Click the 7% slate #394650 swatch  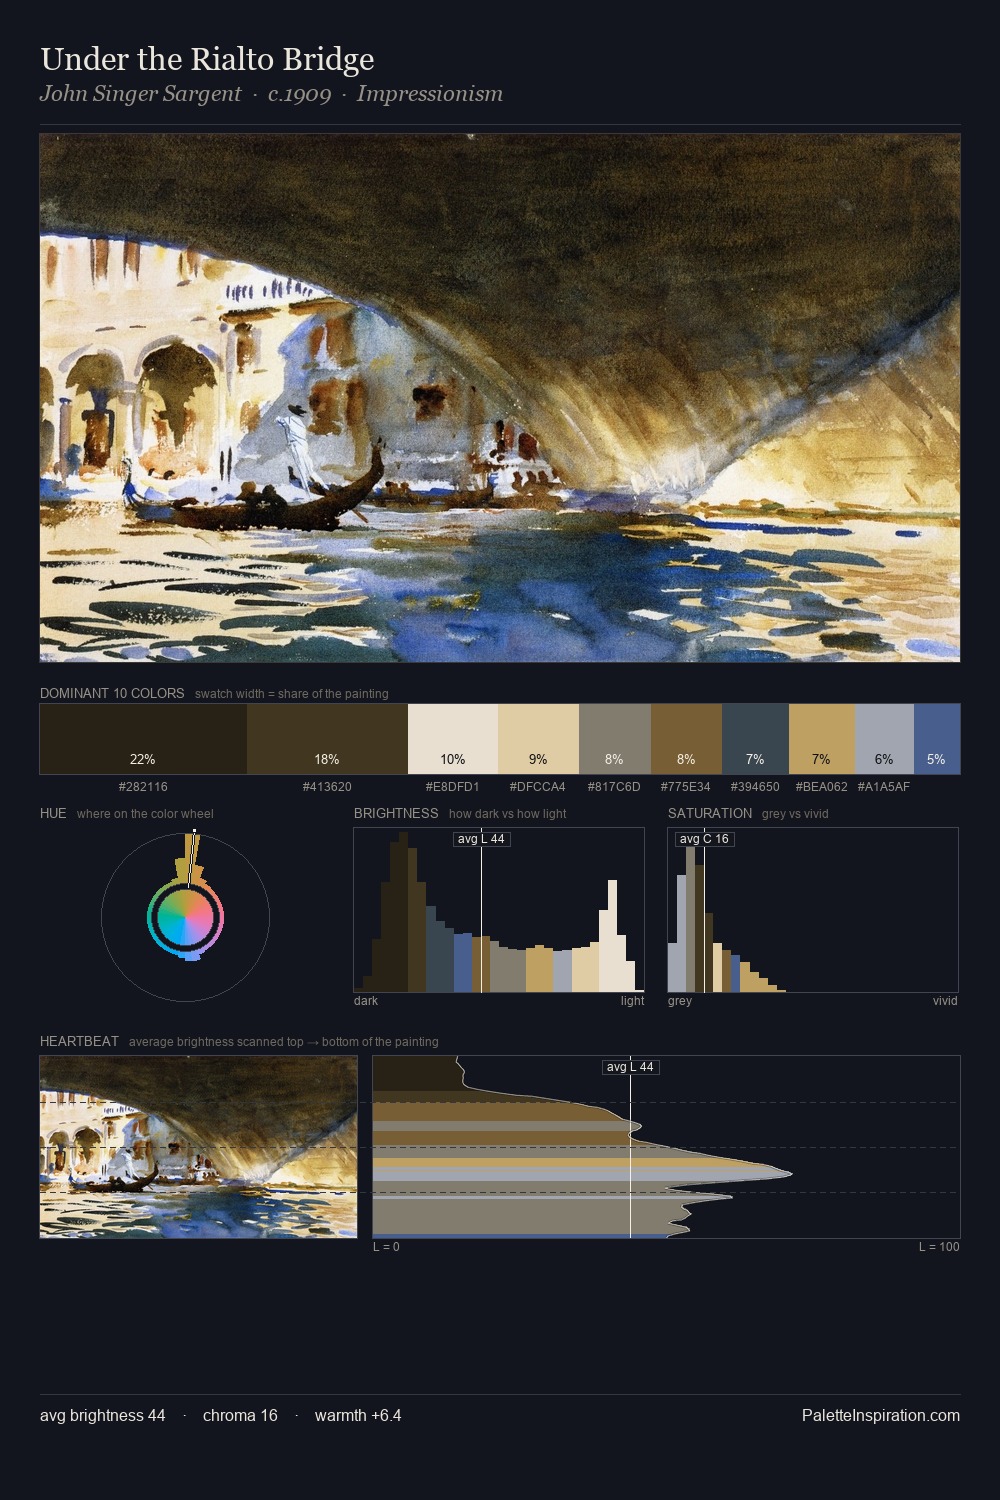[755, 739]
